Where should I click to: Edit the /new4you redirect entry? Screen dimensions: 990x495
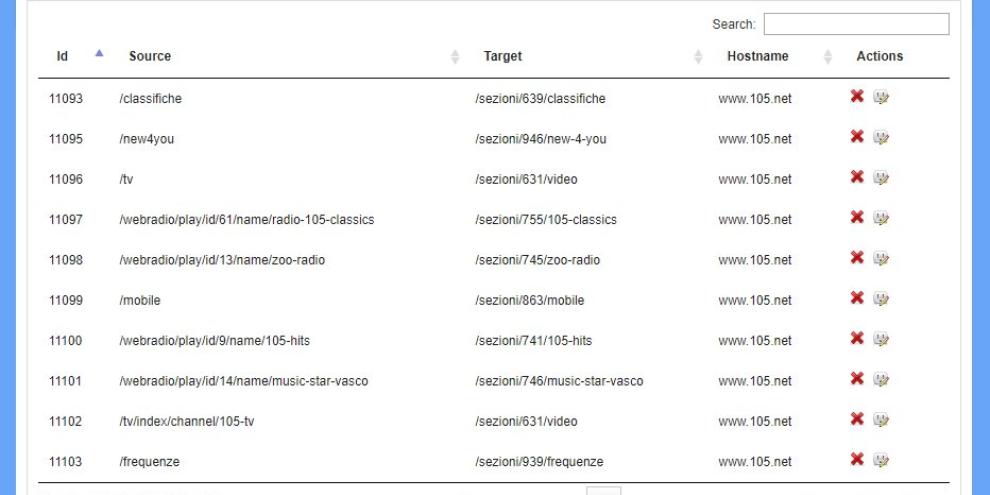[881, 137]
